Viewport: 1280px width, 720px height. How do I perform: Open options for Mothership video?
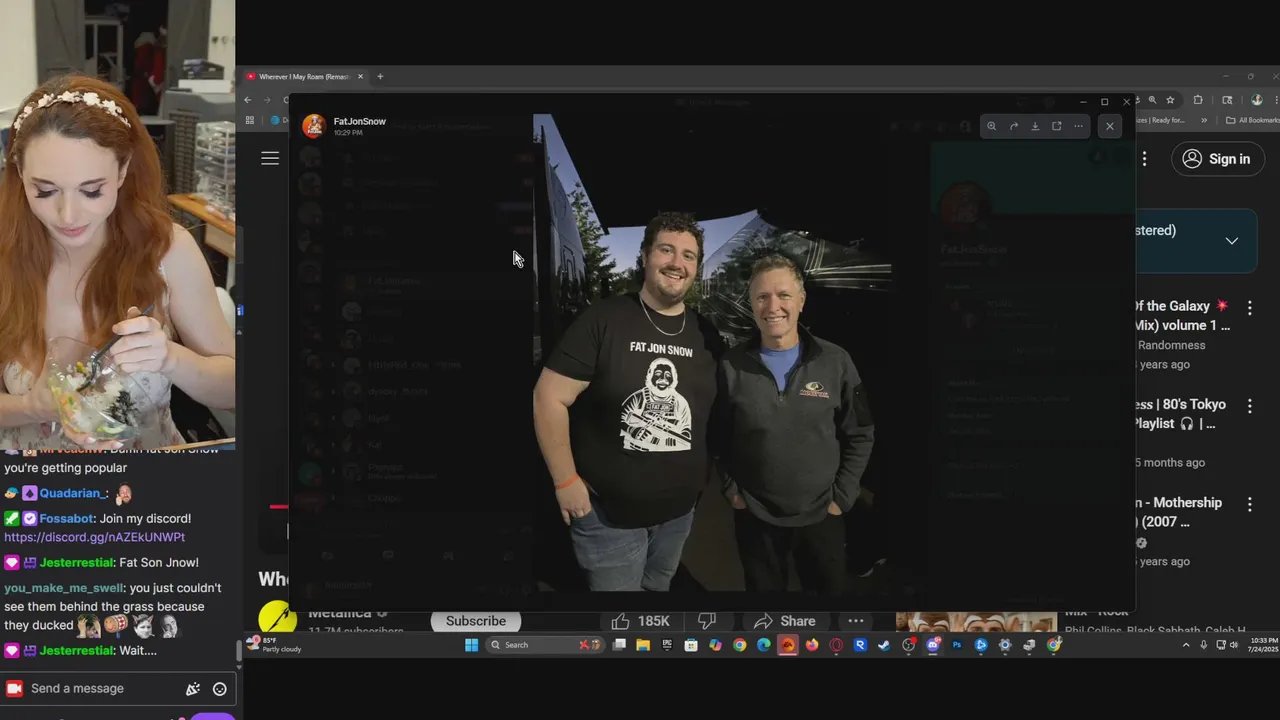[x=1249, y=504]
